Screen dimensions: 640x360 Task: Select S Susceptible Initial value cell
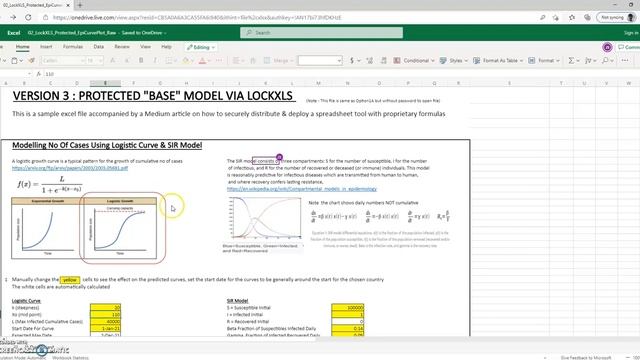(348, 307)
